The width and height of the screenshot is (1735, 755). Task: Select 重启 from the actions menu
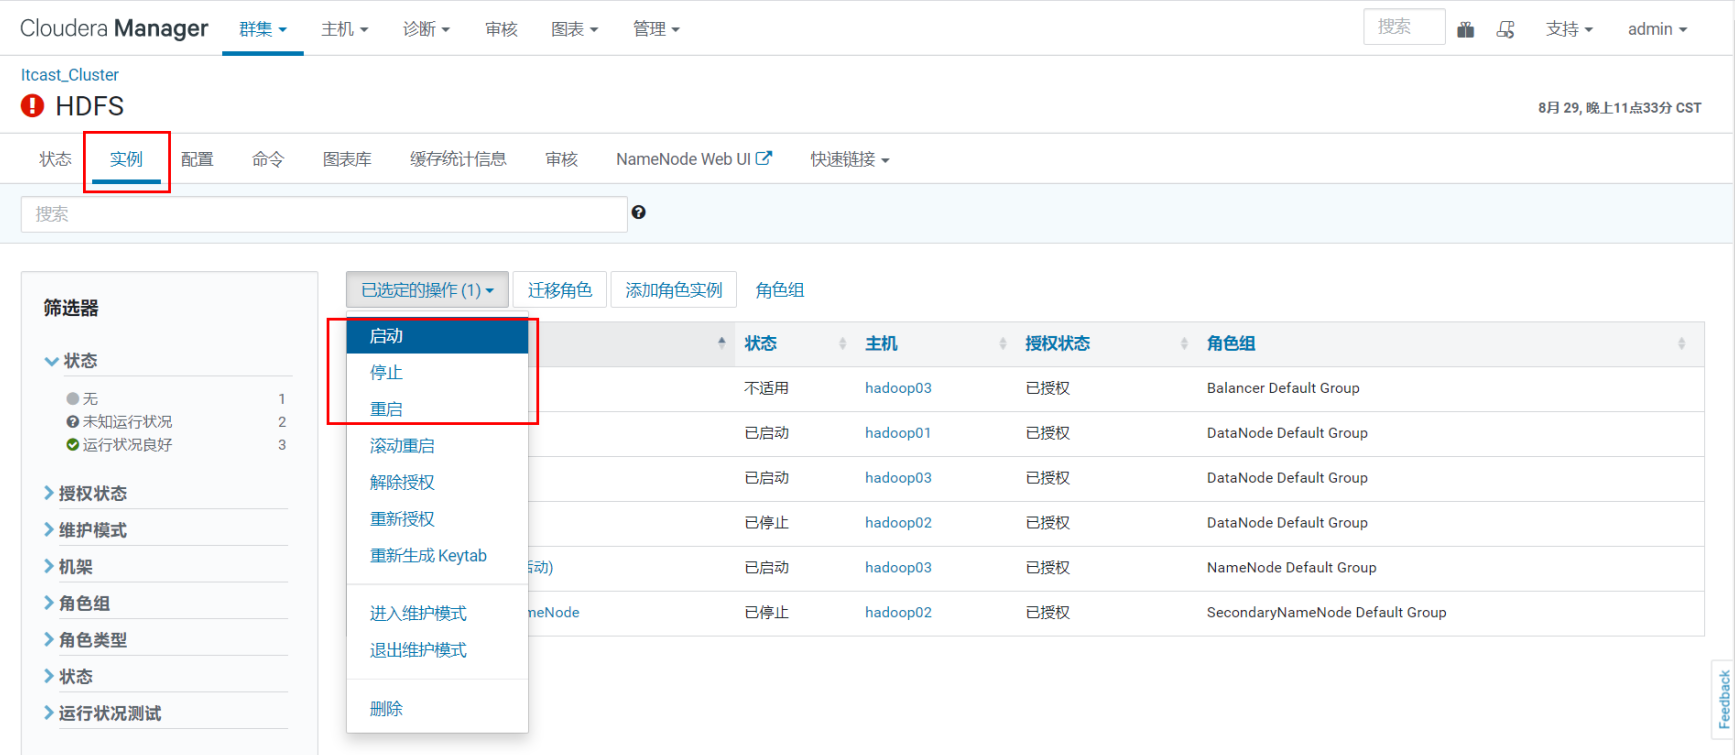click(x=437, y=409)
